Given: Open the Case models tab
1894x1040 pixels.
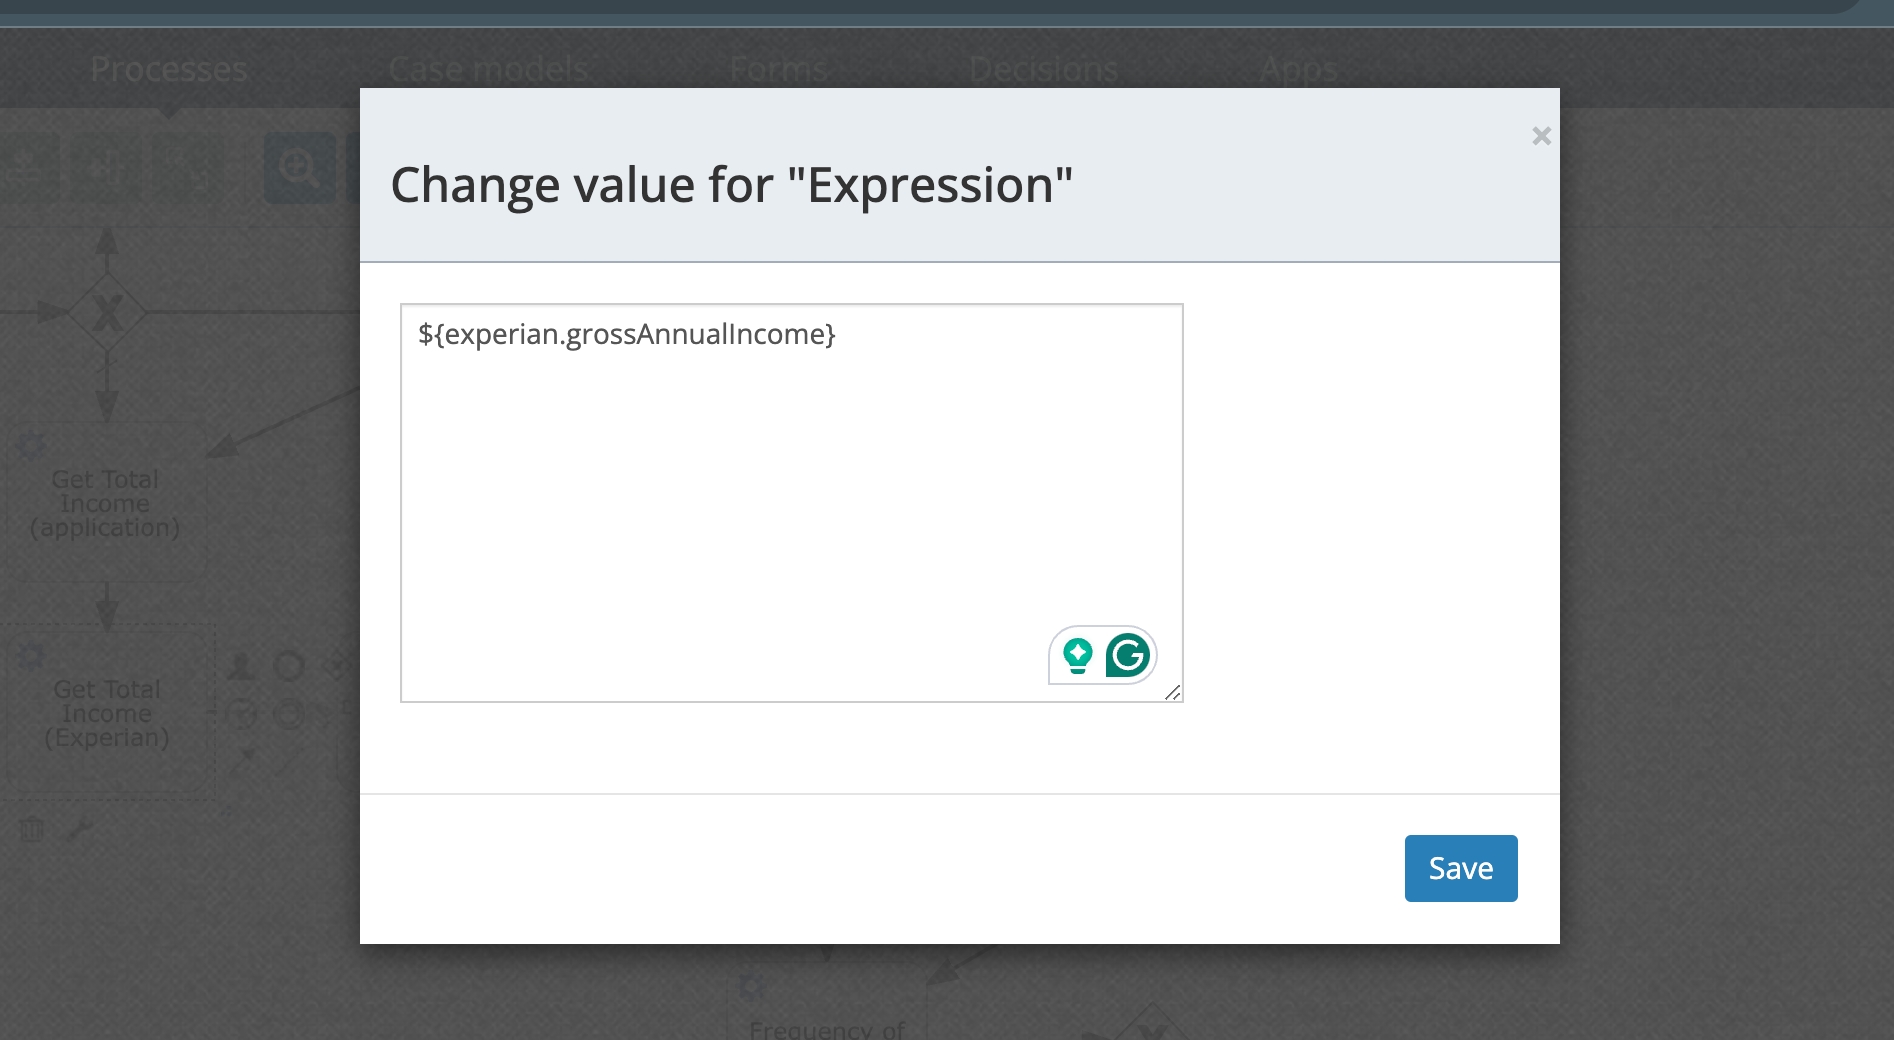Looking at the screenshot, I should pos(488,69).
